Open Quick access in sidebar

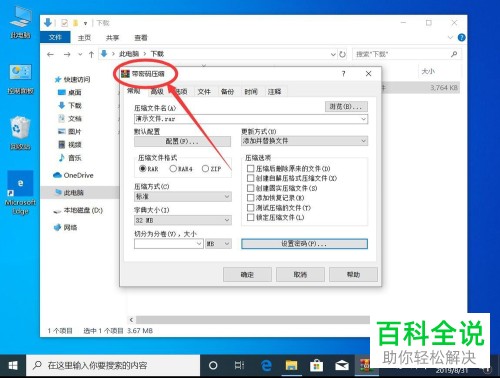coord(72,79)
